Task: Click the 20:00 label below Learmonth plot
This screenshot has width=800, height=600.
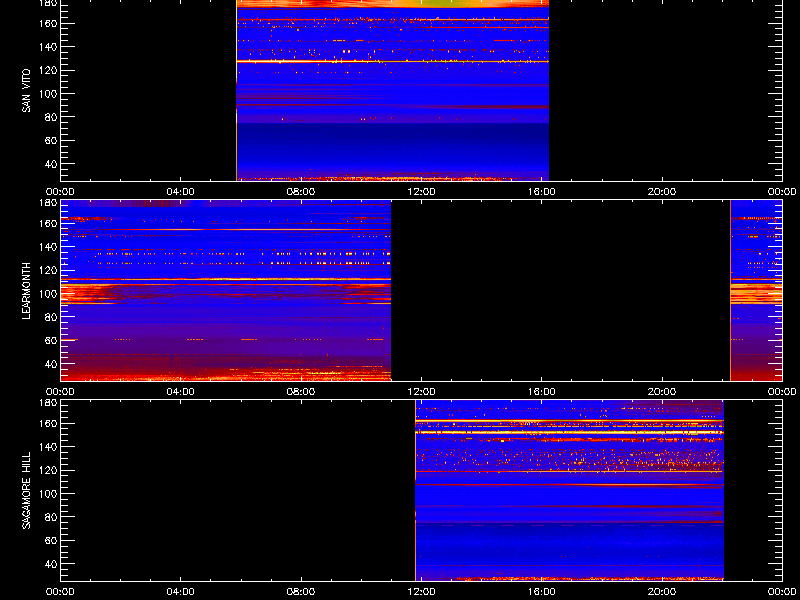Action: 662,392
